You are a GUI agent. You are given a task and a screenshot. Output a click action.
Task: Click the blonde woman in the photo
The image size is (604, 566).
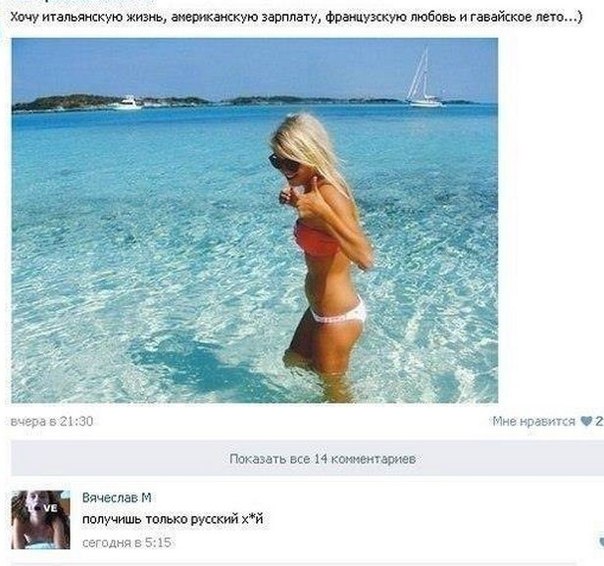323,247
